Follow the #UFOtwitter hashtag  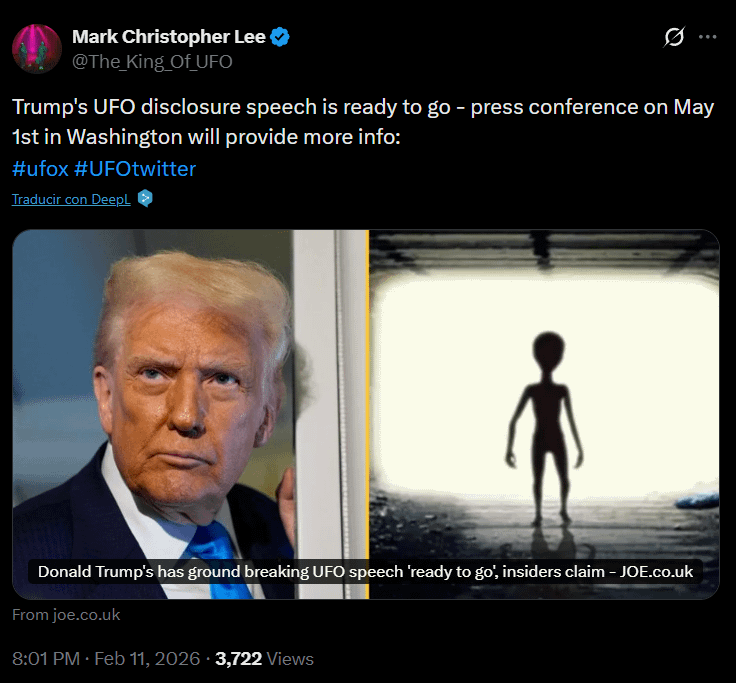tap(135, 169)
